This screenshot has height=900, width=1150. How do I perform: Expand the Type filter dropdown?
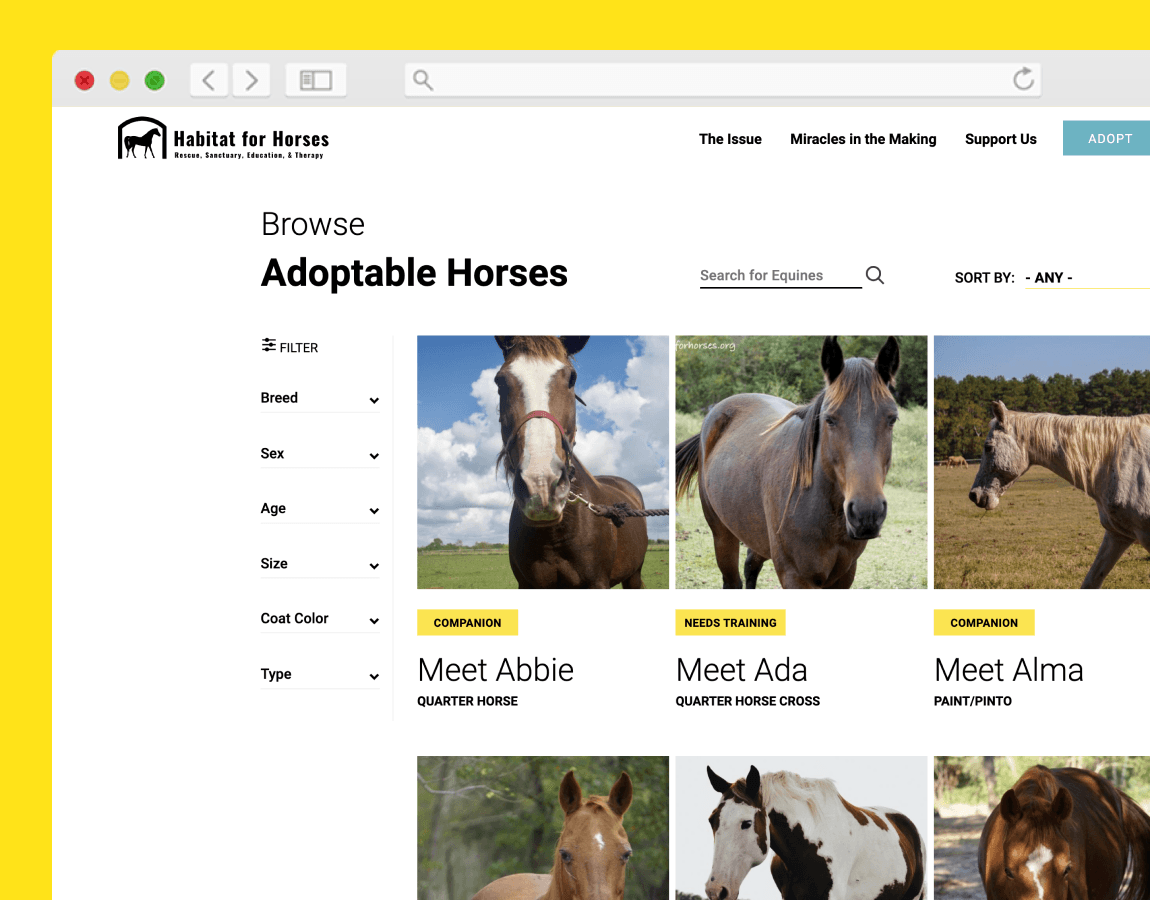[320, 675]
